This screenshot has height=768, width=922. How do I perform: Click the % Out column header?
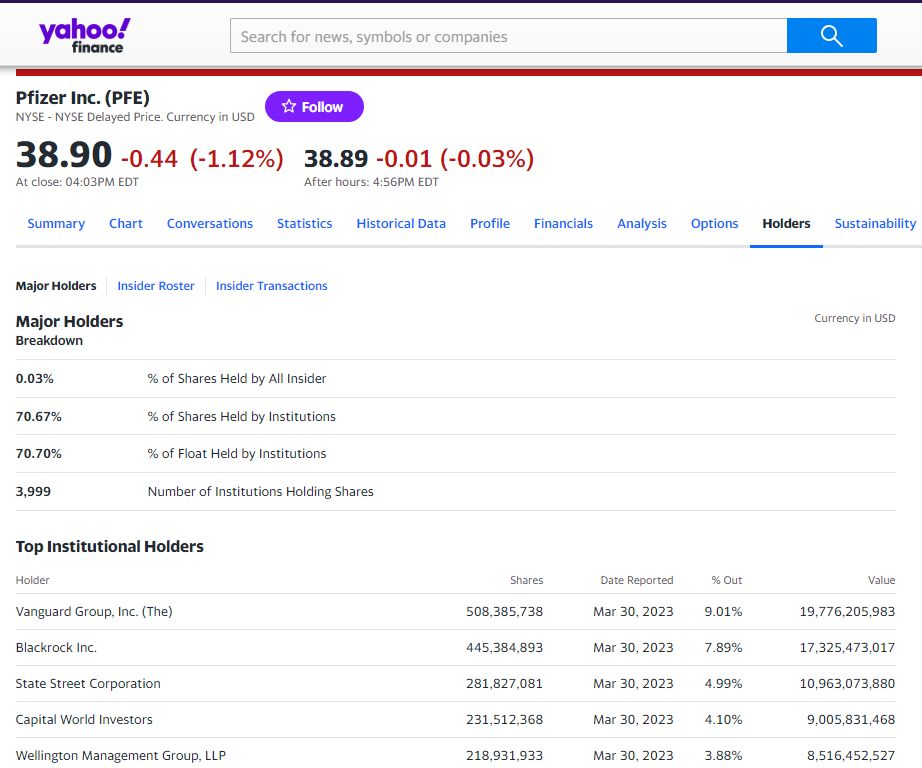click(727, 580)
